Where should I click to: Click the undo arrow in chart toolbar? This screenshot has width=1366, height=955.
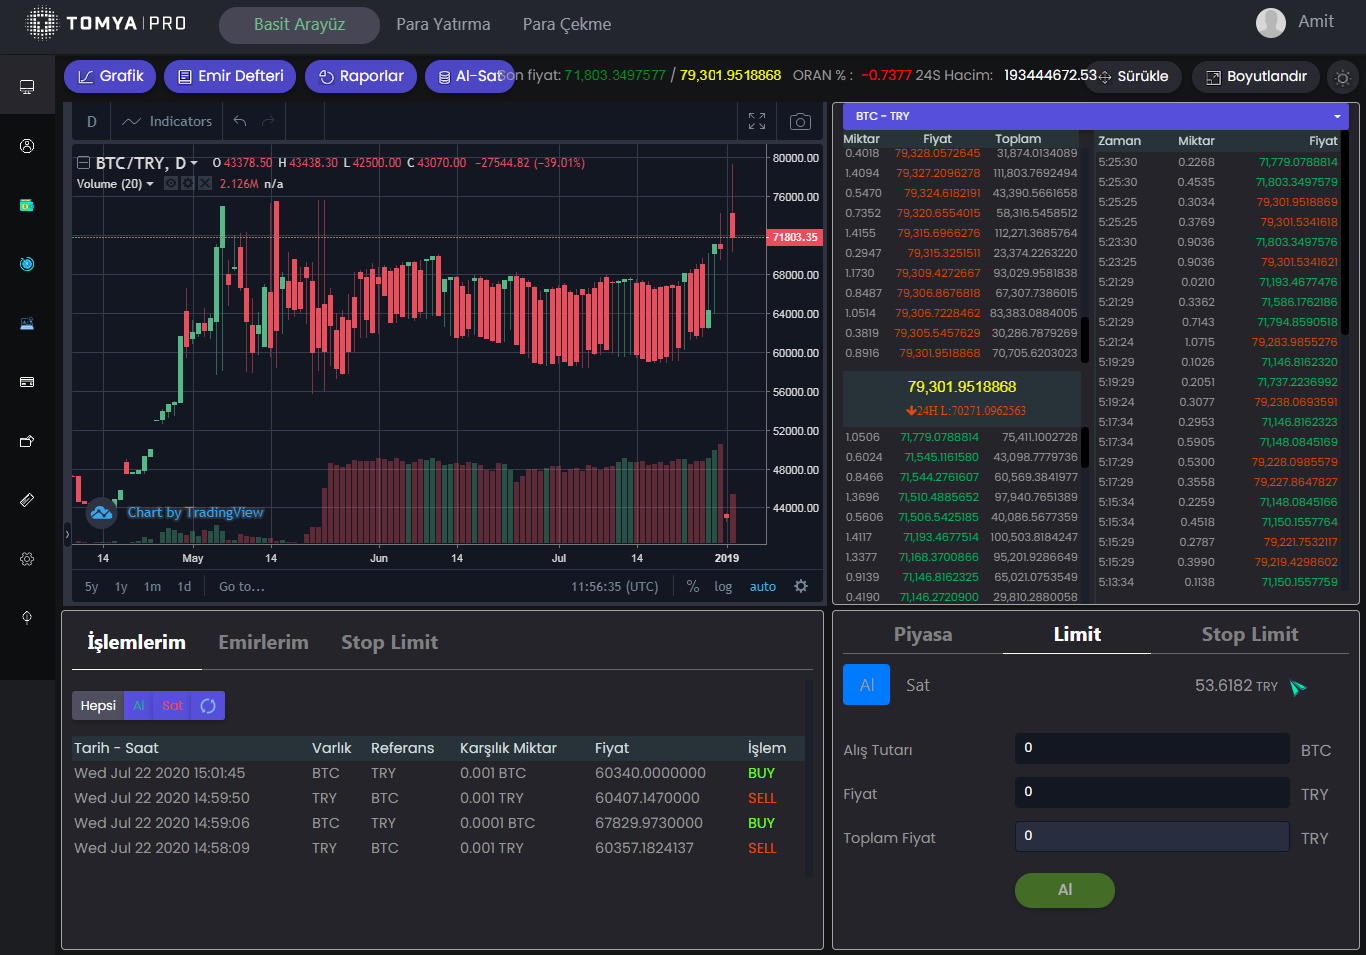click(x=240, y=122)
